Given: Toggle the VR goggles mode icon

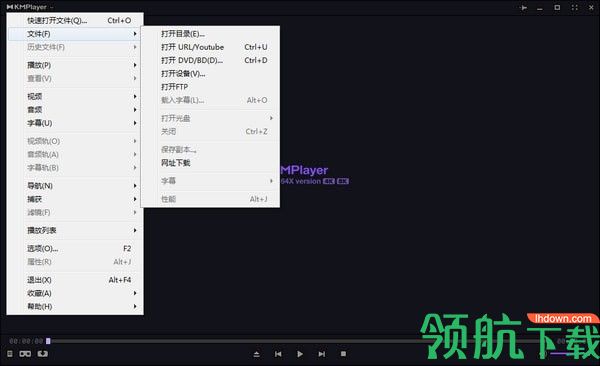Looking at the screenshot, I should click(x=25, y=354).
